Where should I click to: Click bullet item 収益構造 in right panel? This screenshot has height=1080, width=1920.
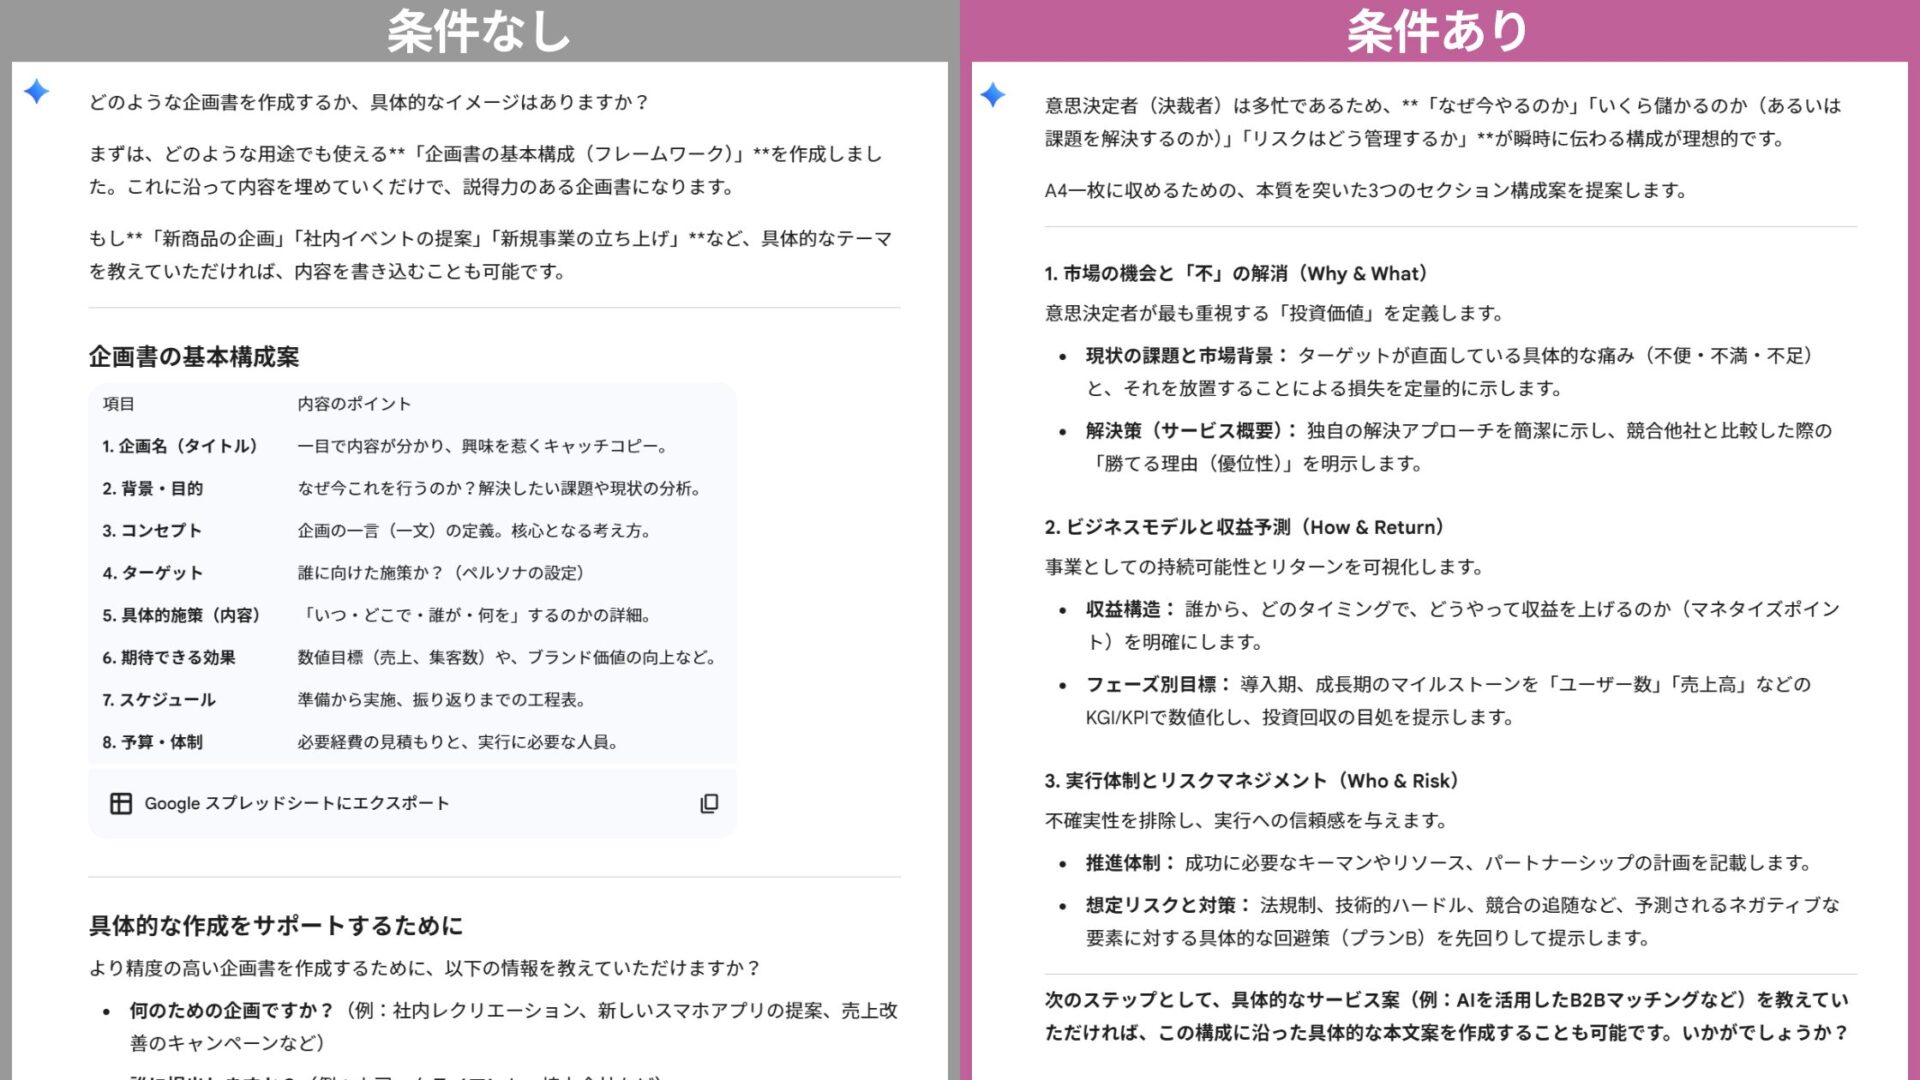click(x=1124, y=609)
